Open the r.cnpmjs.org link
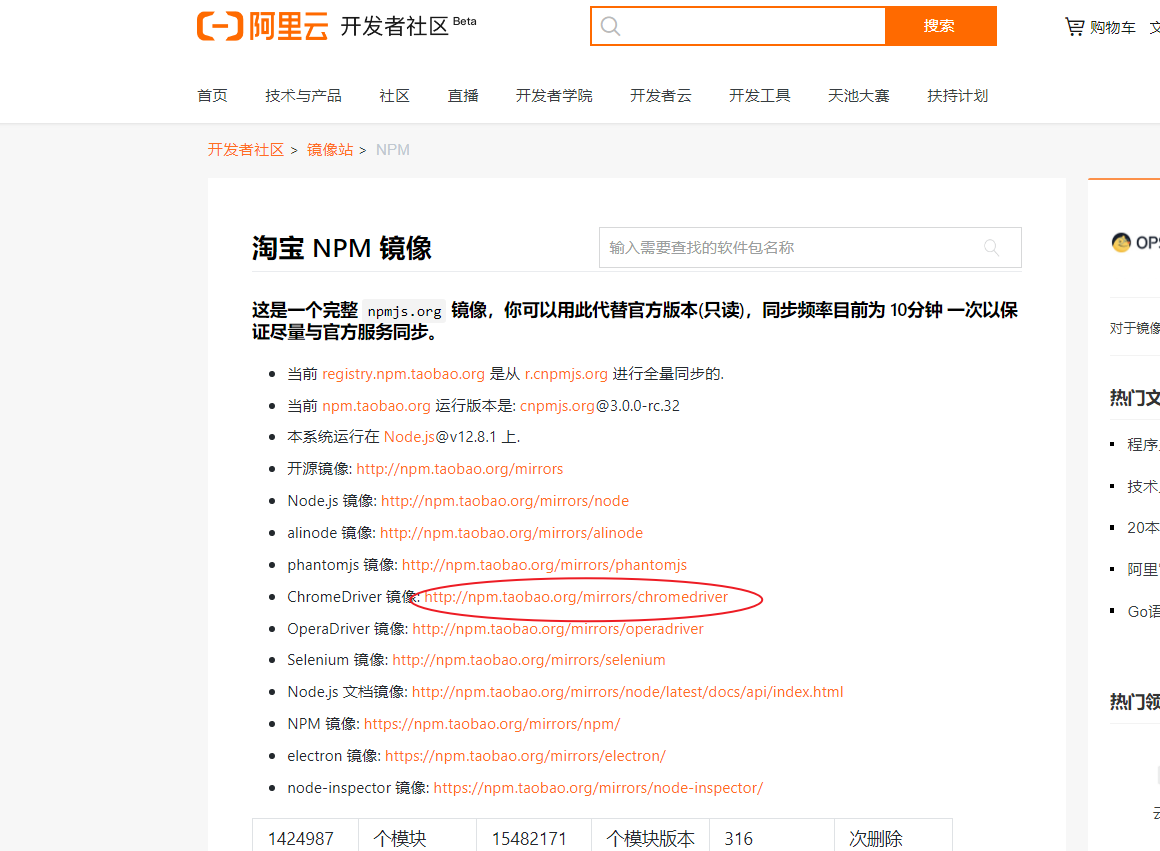 [x=566, y=374]
